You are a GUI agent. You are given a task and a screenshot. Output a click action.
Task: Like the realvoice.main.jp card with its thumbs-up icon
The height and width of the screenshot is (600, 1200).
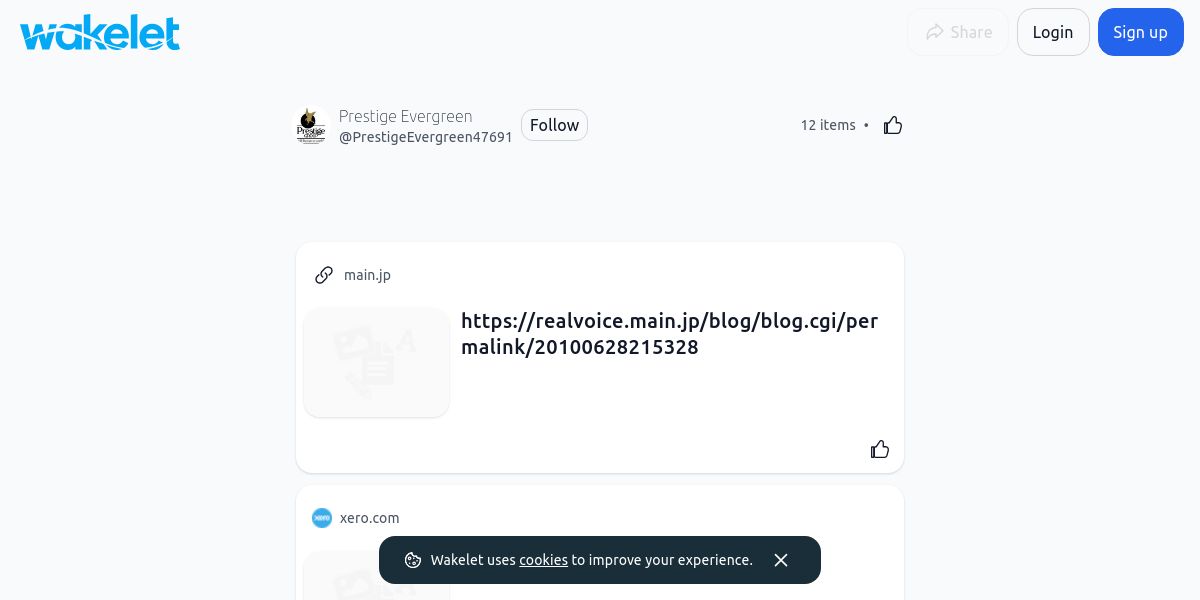(x=880, y=449)
